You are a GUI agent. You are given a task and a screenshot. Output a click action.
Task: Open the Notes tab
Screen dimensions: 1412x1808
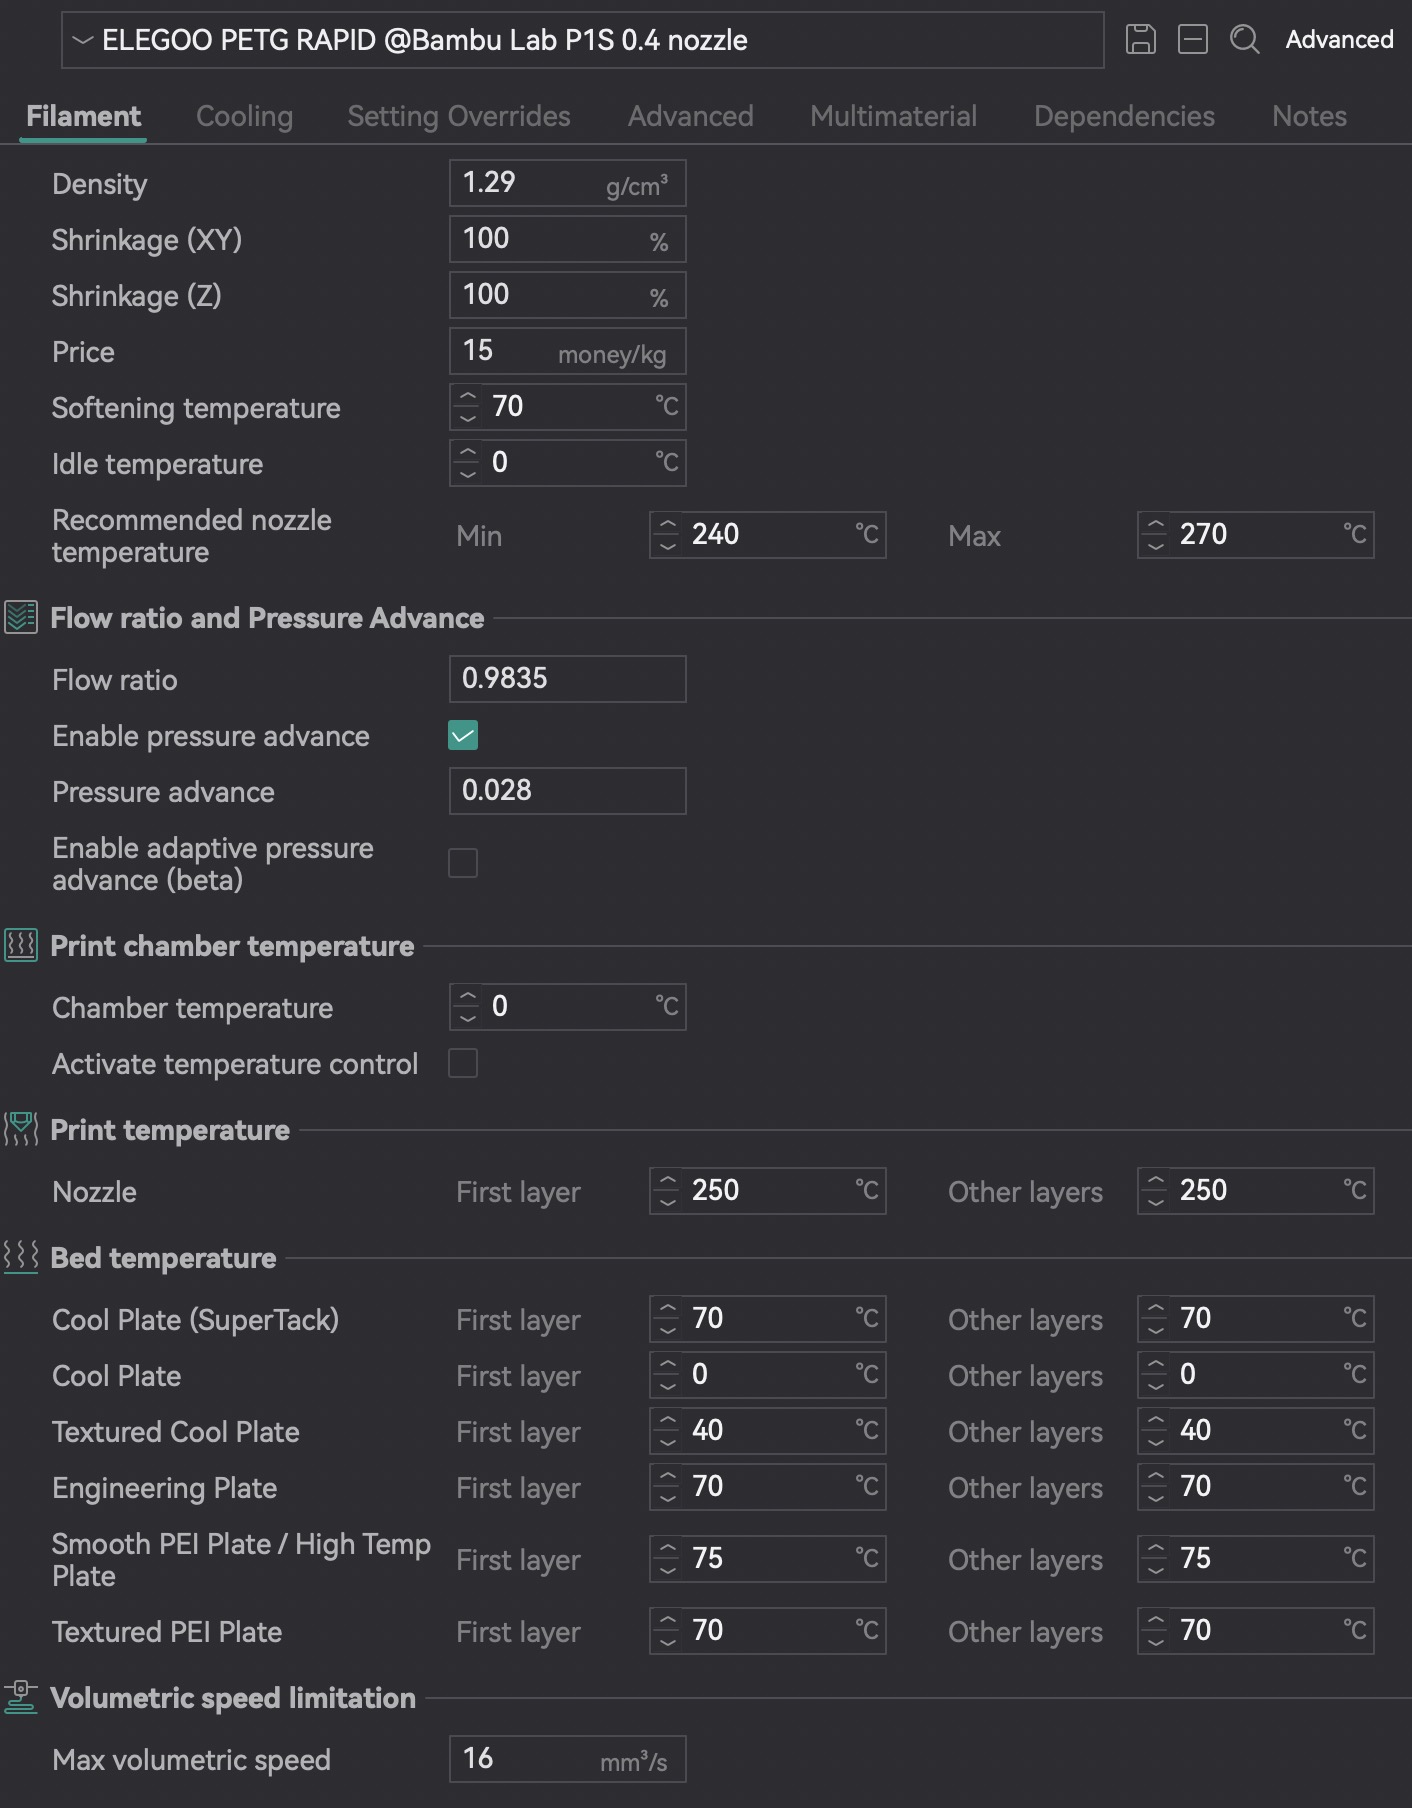1309,116
